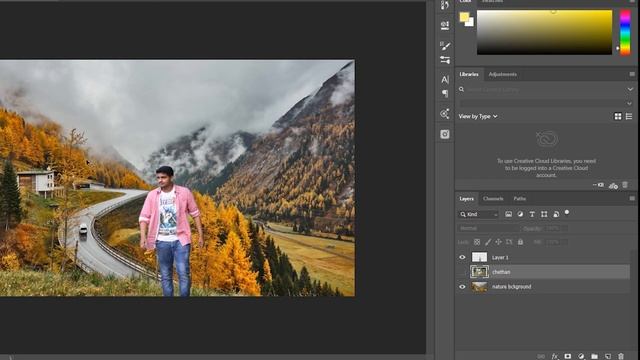
Task: Pick a shade in yellow color field
Action: point(544,32)
